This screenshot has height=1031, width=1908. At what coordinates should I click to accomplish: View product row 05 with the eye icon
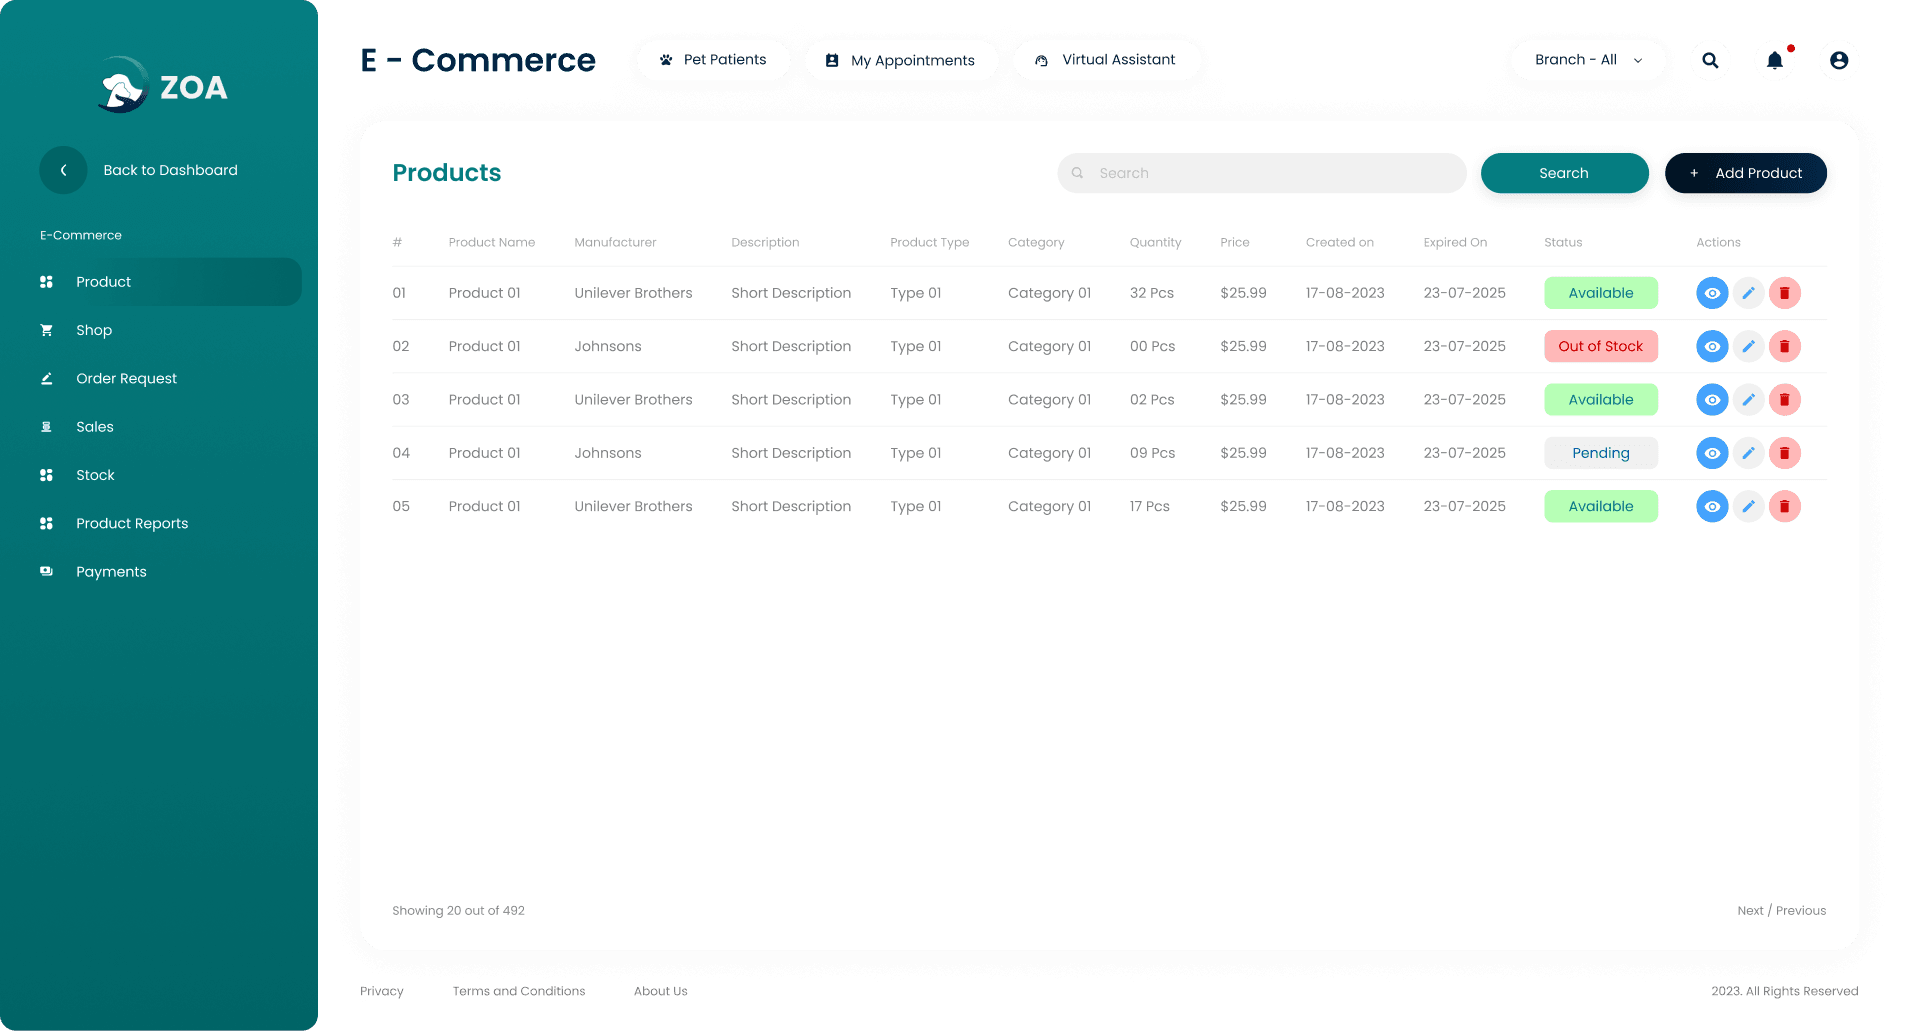click(1712, 506)
